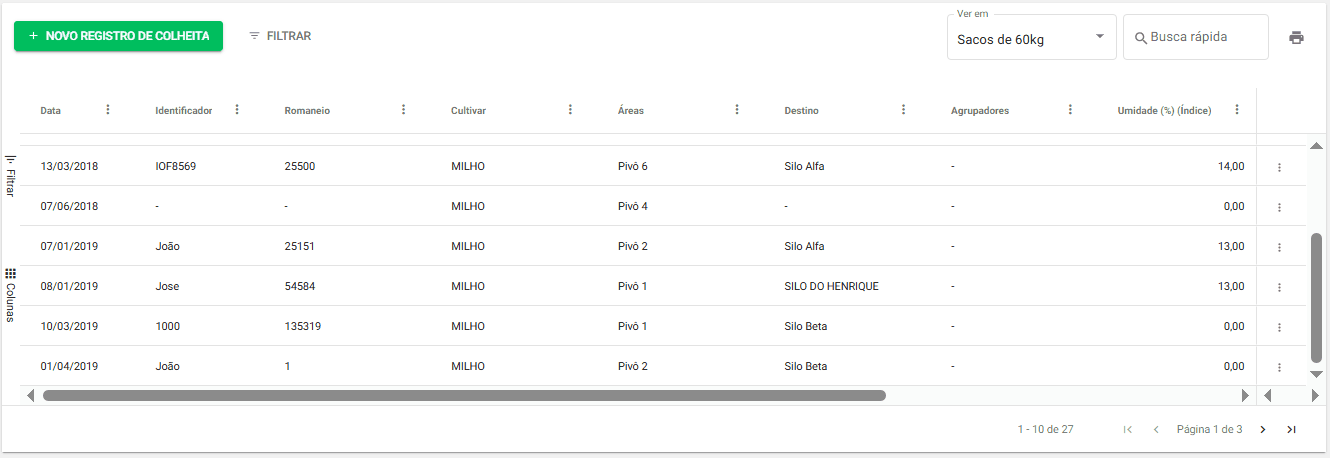Screen dimensions: 1330x458
Task: Open column menu for Romaneio header
Action: [x=403, y=110]
